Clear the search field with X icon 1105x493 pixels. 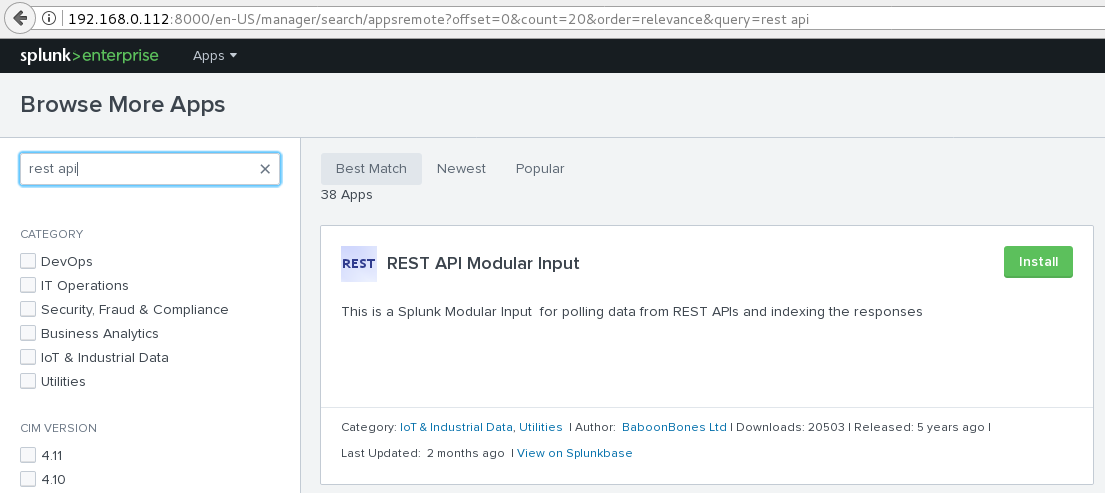265,169
